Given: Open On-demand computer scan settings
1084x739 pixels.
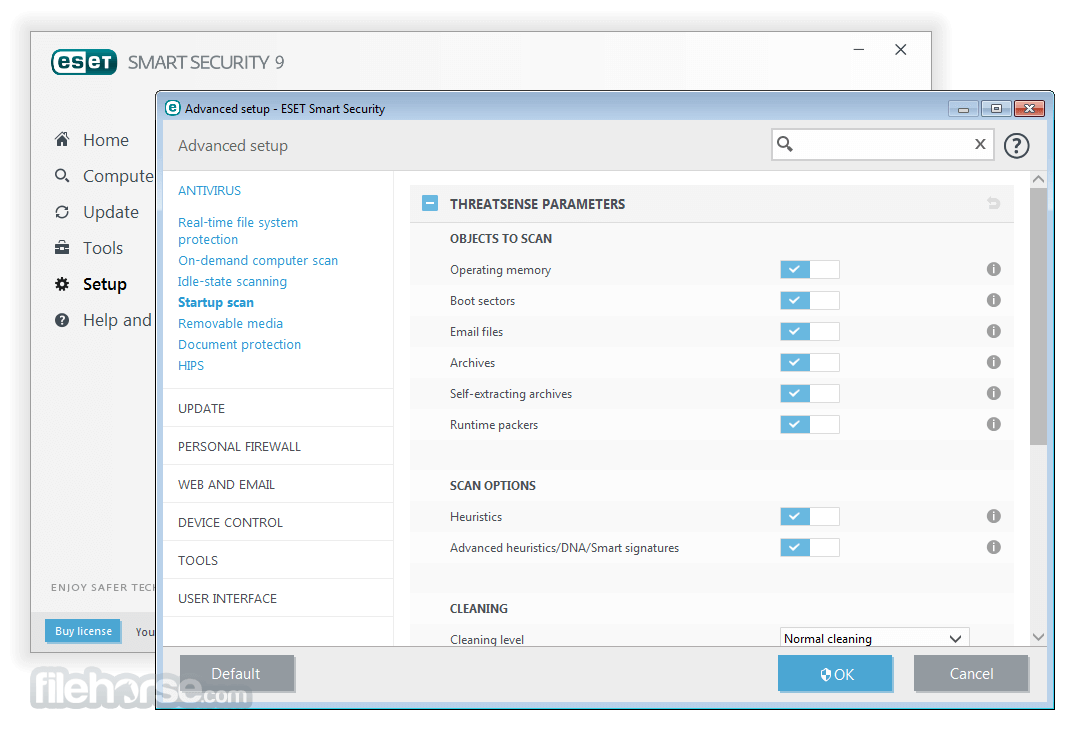Looking at the screenshot, I should (x=258, y=261).
